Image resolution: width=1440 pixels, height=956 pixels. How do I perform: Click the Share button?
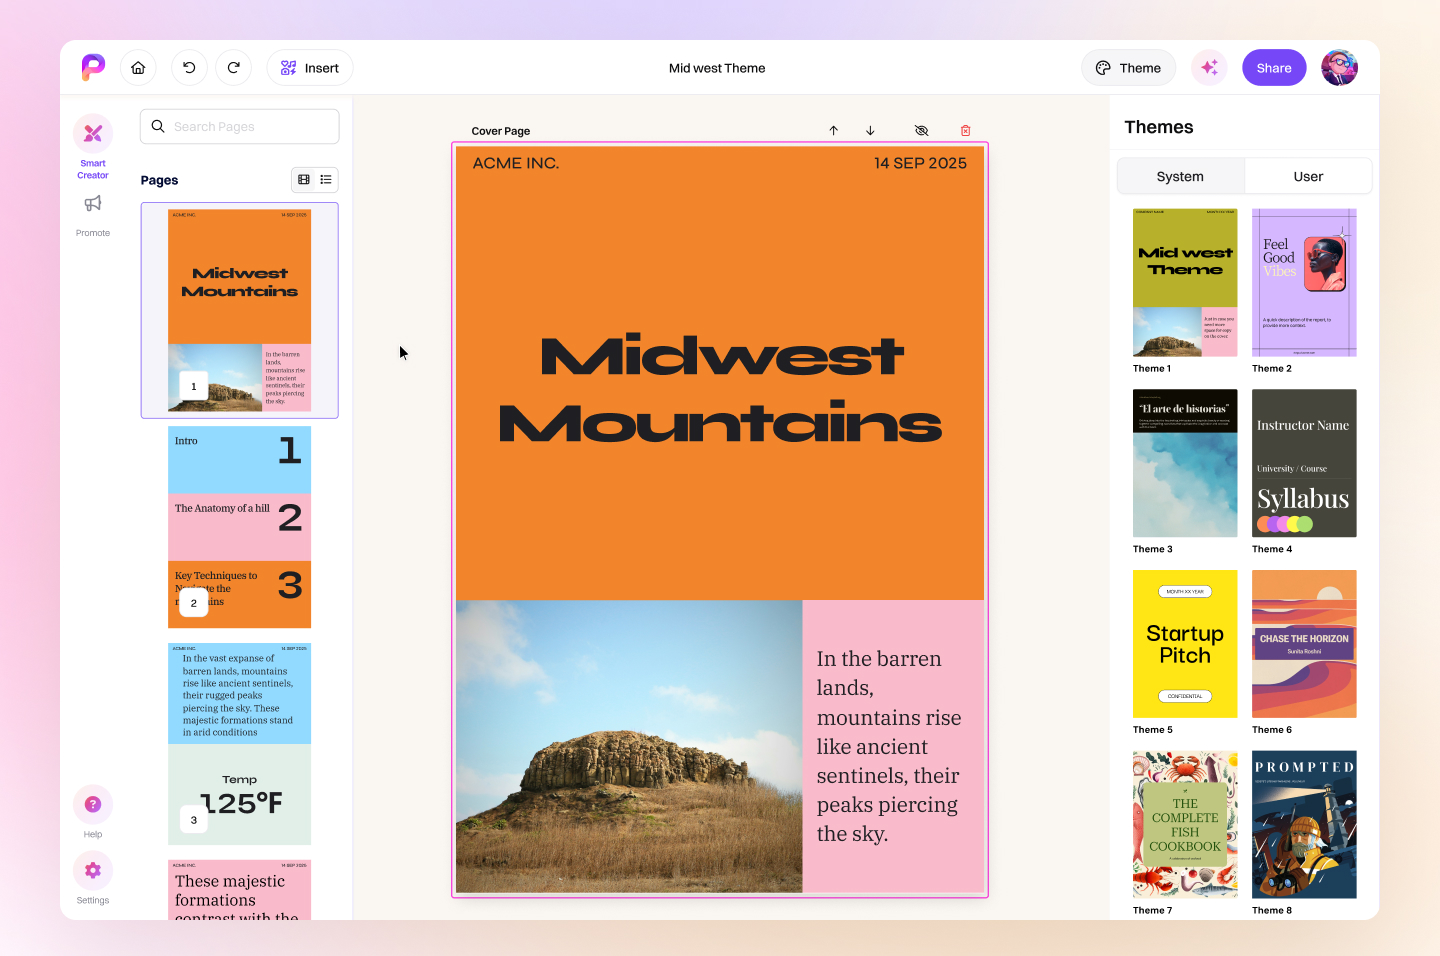tap(1274, 67)
